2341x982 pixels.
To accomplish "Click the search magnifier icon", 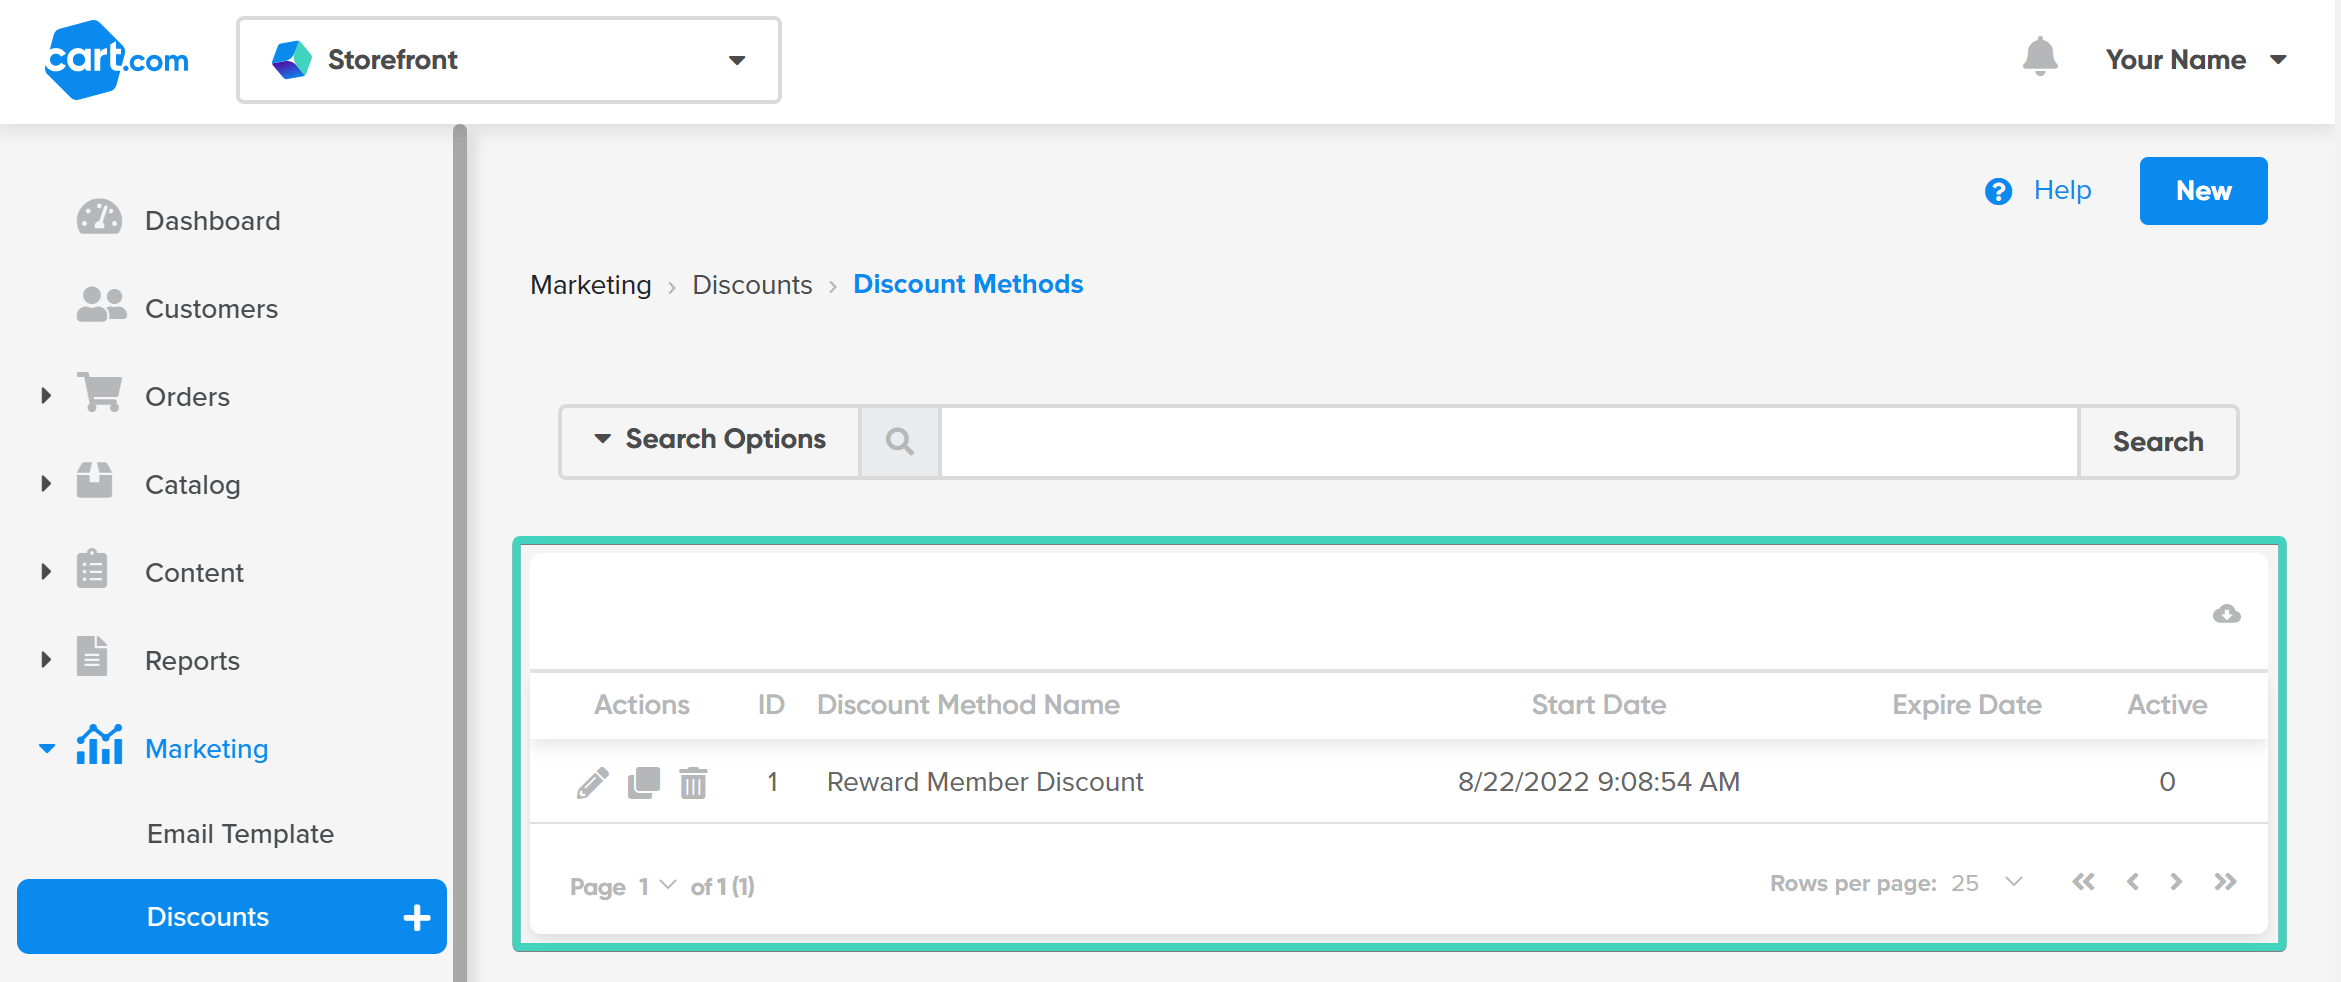I will (900, 441).
